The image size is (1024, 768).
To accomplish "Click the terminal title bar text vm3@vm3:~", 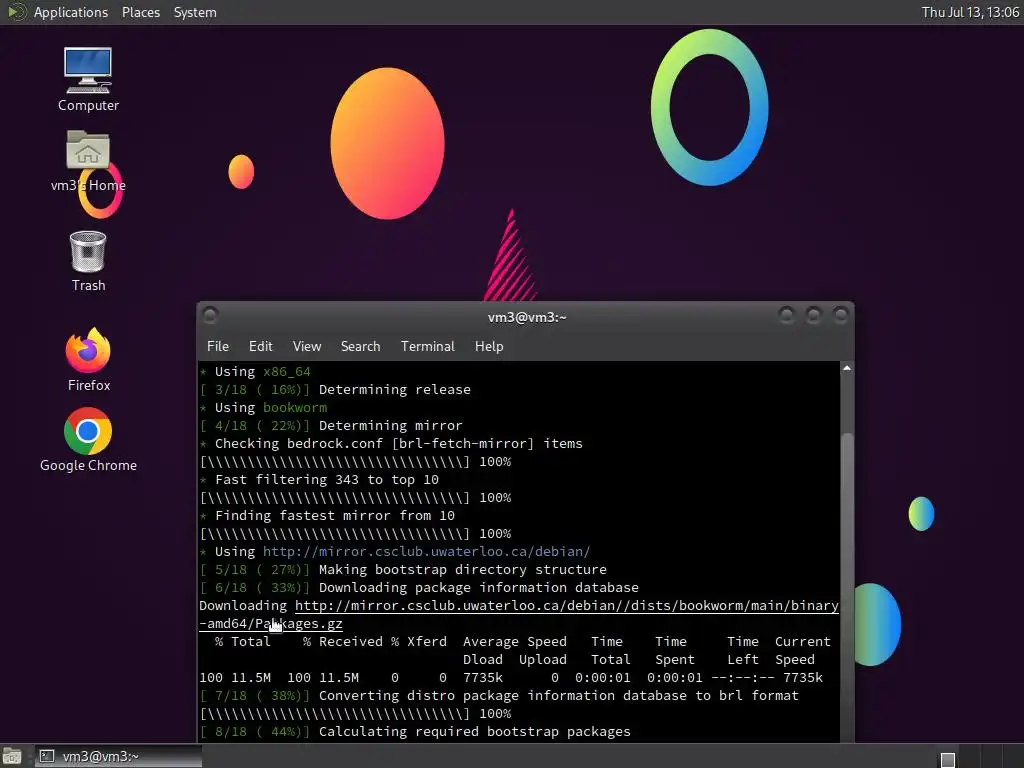I will pyautogui.click(x=526, y=317).
